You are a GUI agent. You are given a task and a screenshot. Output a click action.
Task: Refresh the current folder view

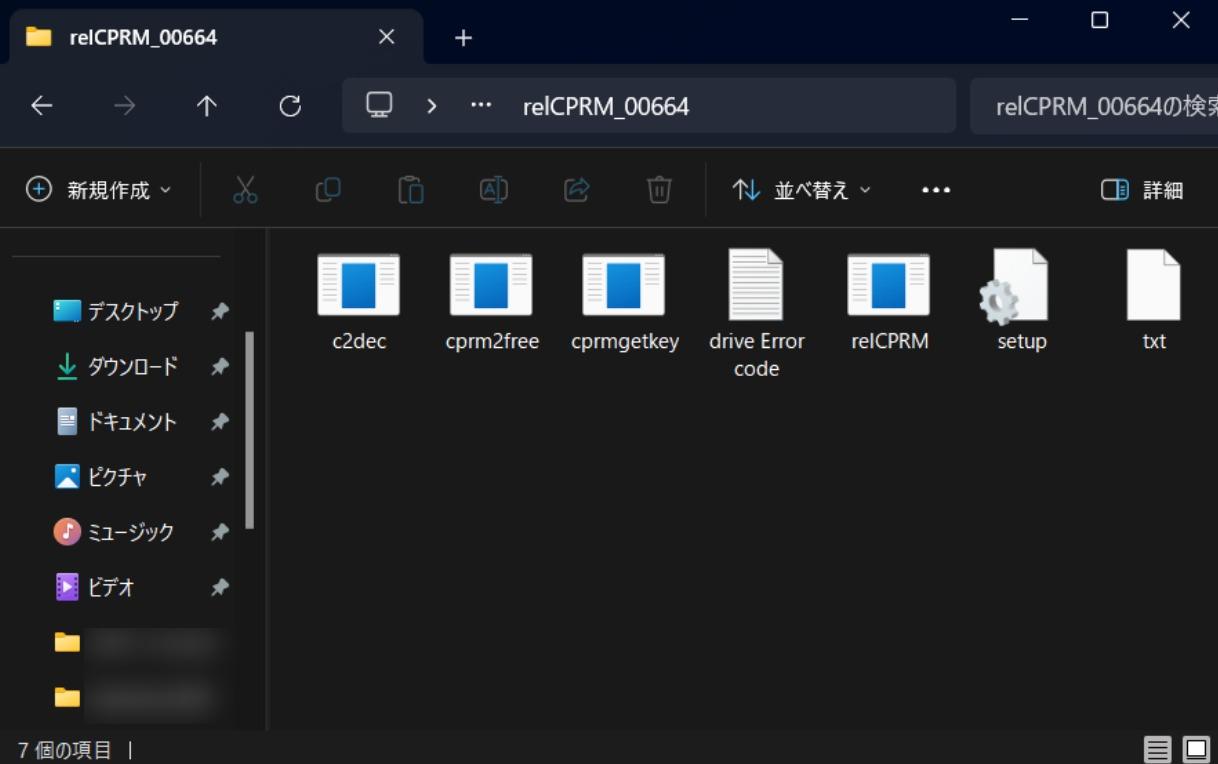pyautogui.click(x=290, y=106)
